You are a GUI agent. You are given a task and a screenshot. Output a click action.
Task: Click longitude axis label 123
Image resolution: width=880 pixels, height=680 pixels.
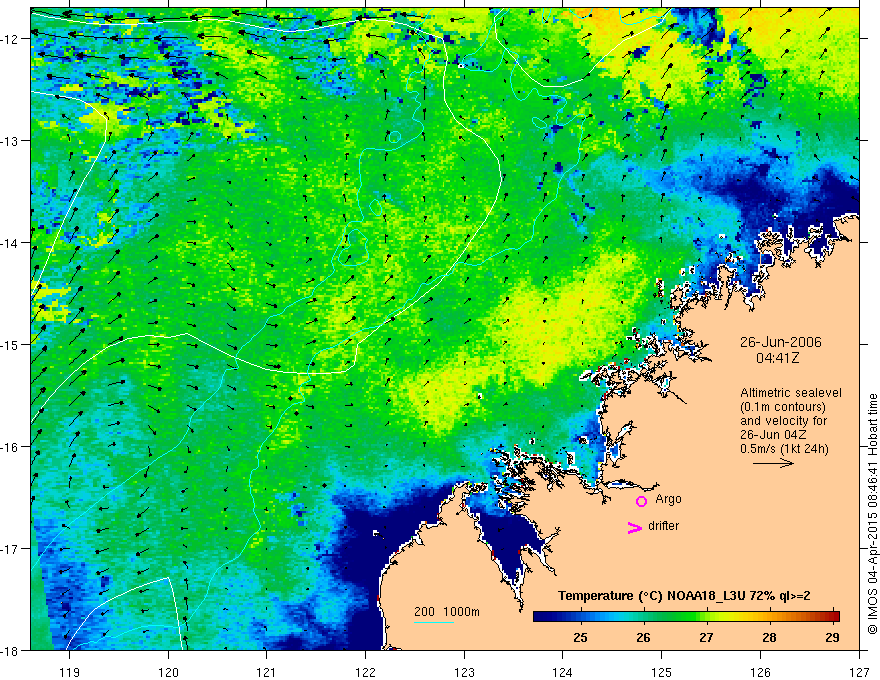point(464,672)
